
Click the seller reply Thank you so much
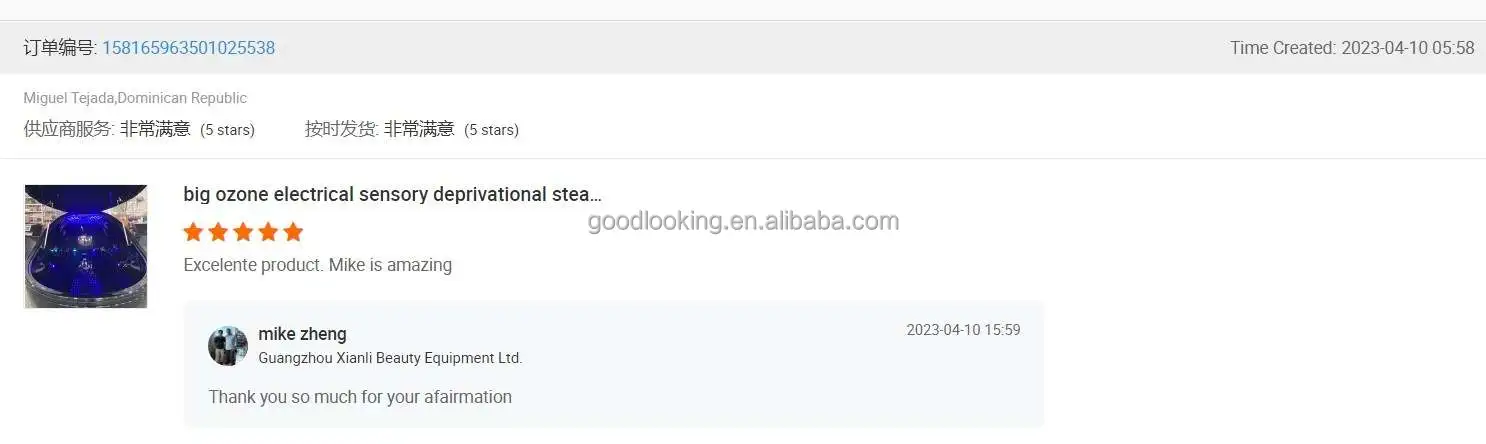point(360,397)
